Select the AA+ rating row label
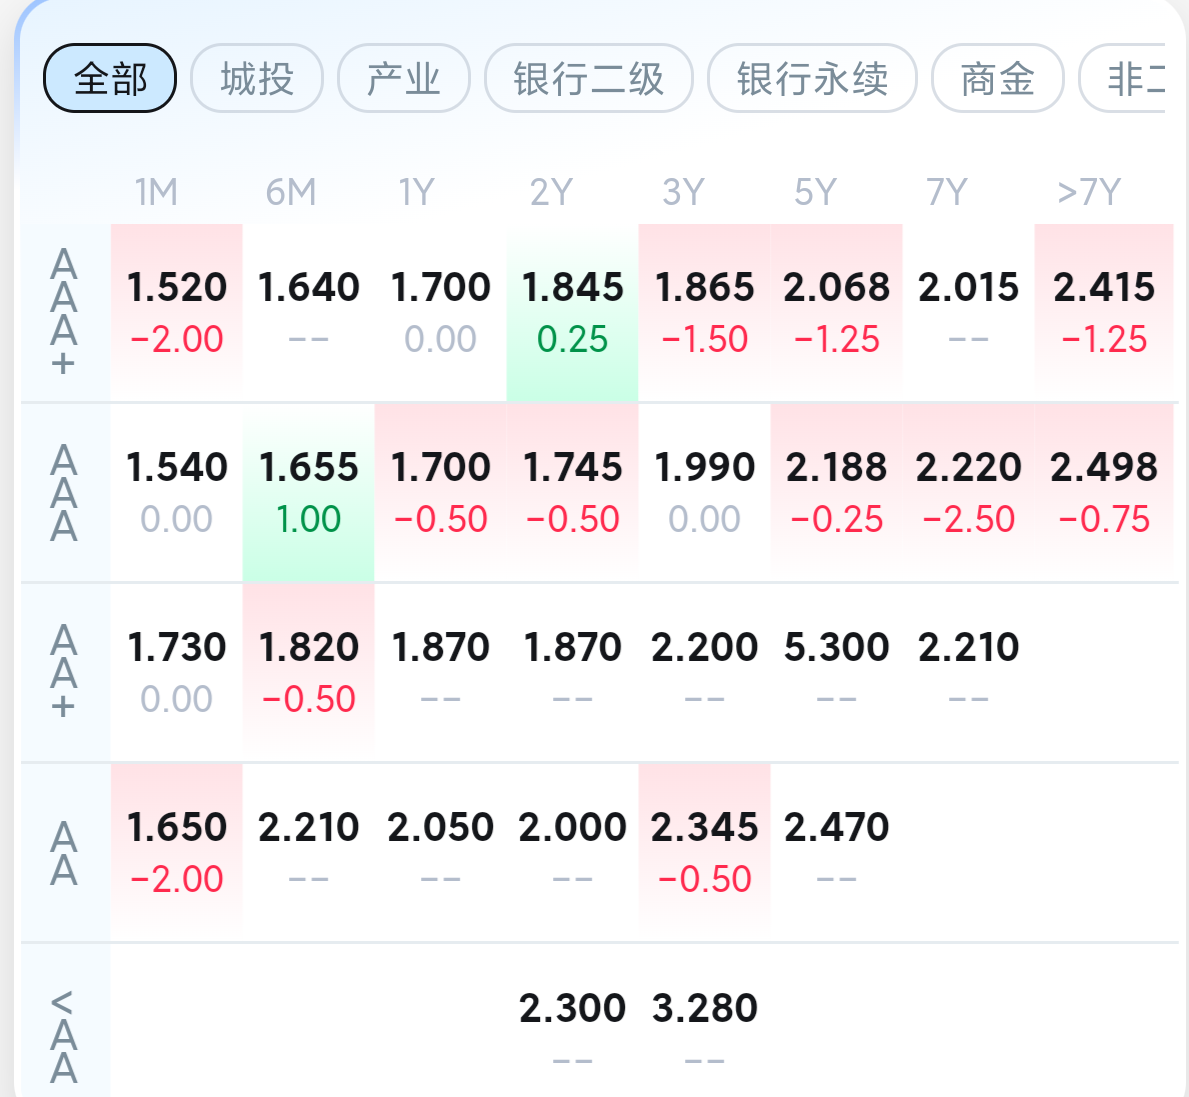 point(64,671)
